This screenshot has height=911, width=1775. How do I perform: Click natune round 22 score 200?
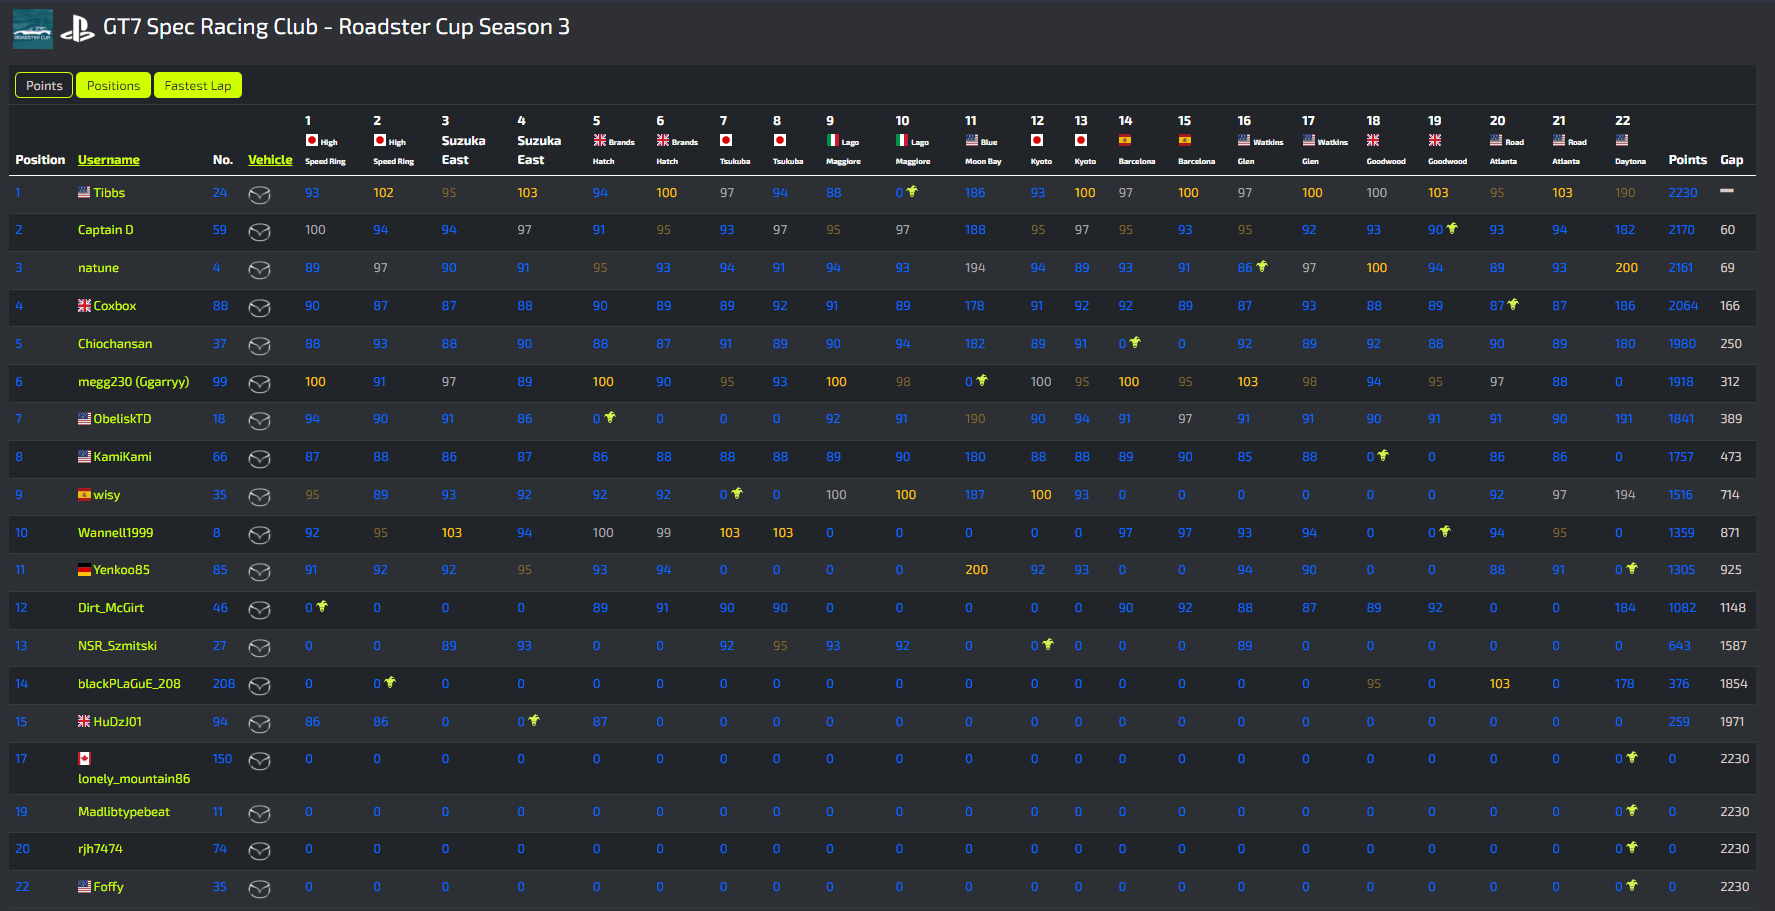(x=1627, y=268)
